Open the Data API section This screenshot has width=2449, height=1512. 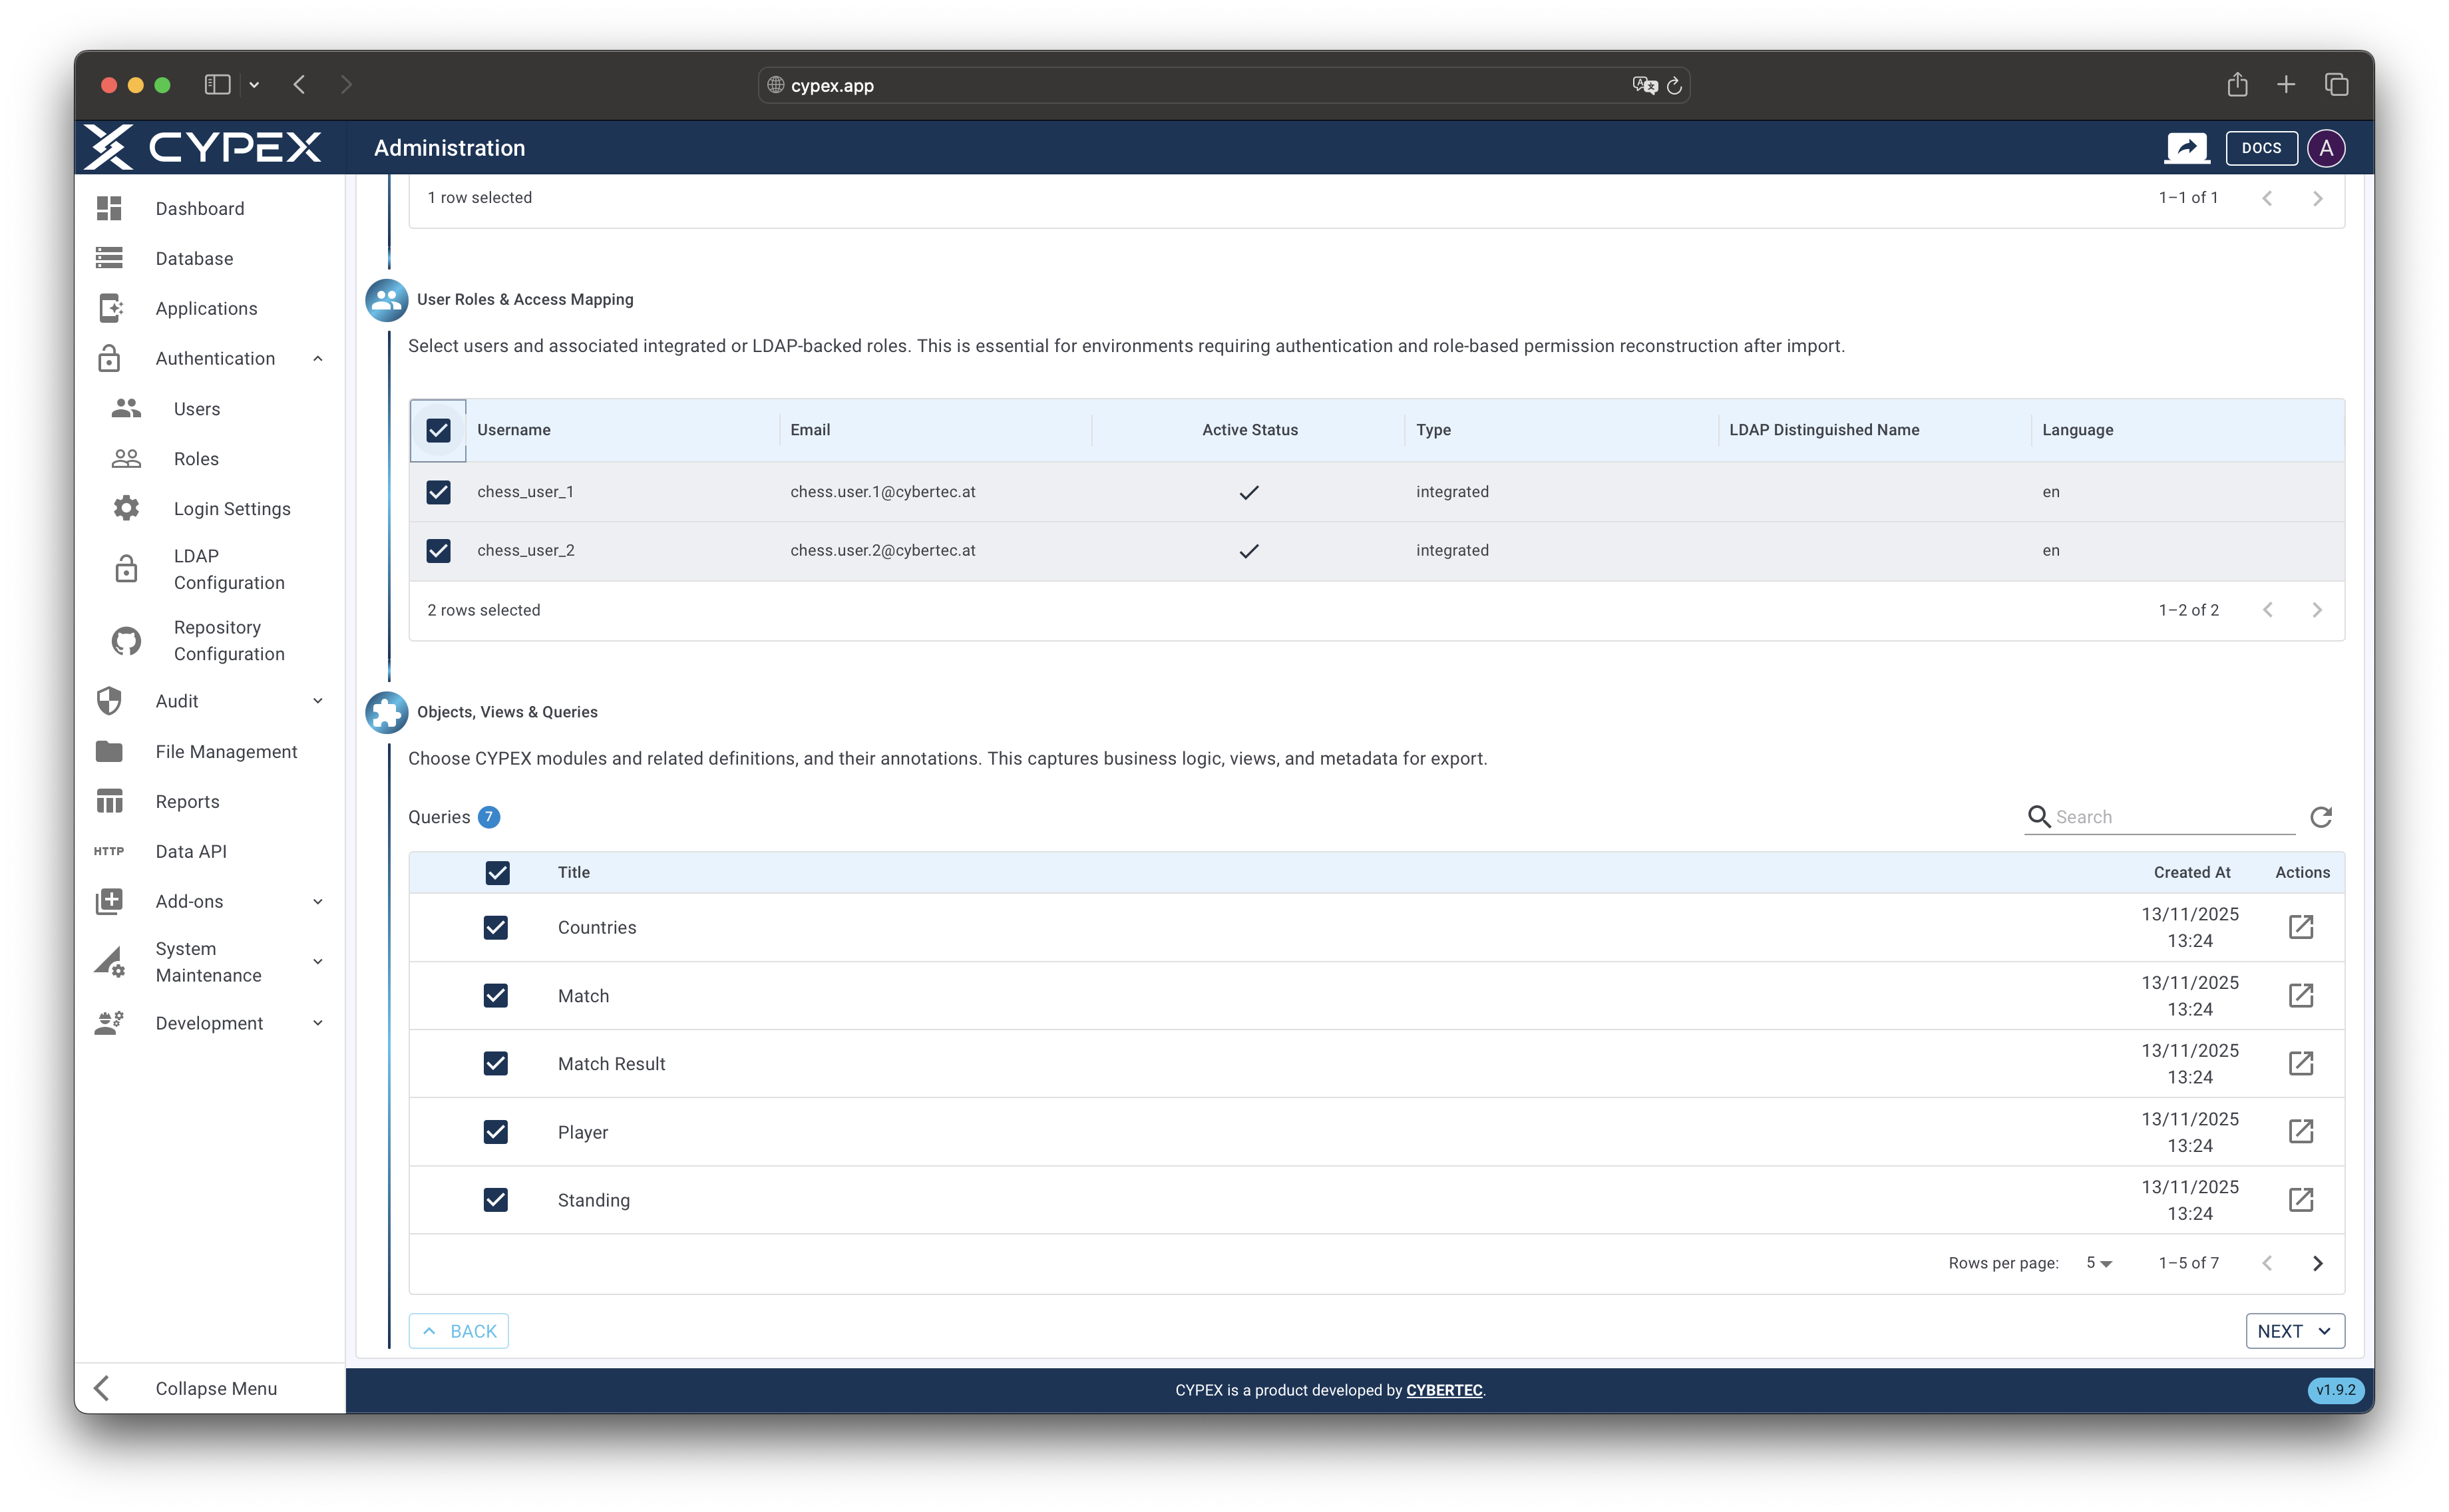pos(190,851)
